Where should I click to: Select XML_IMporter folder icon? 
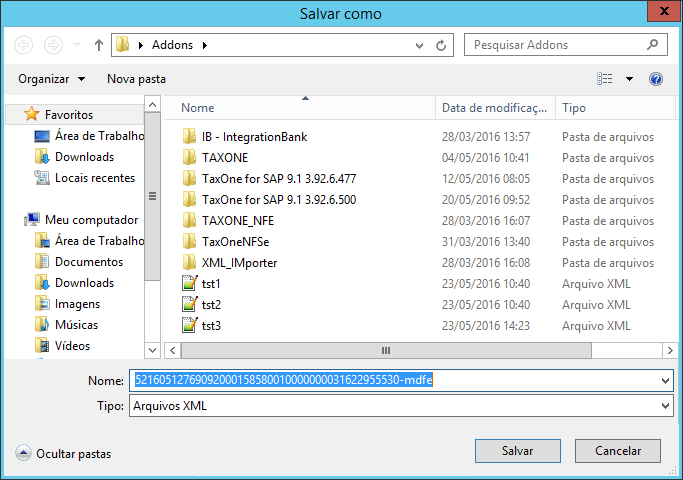point(189,262)
